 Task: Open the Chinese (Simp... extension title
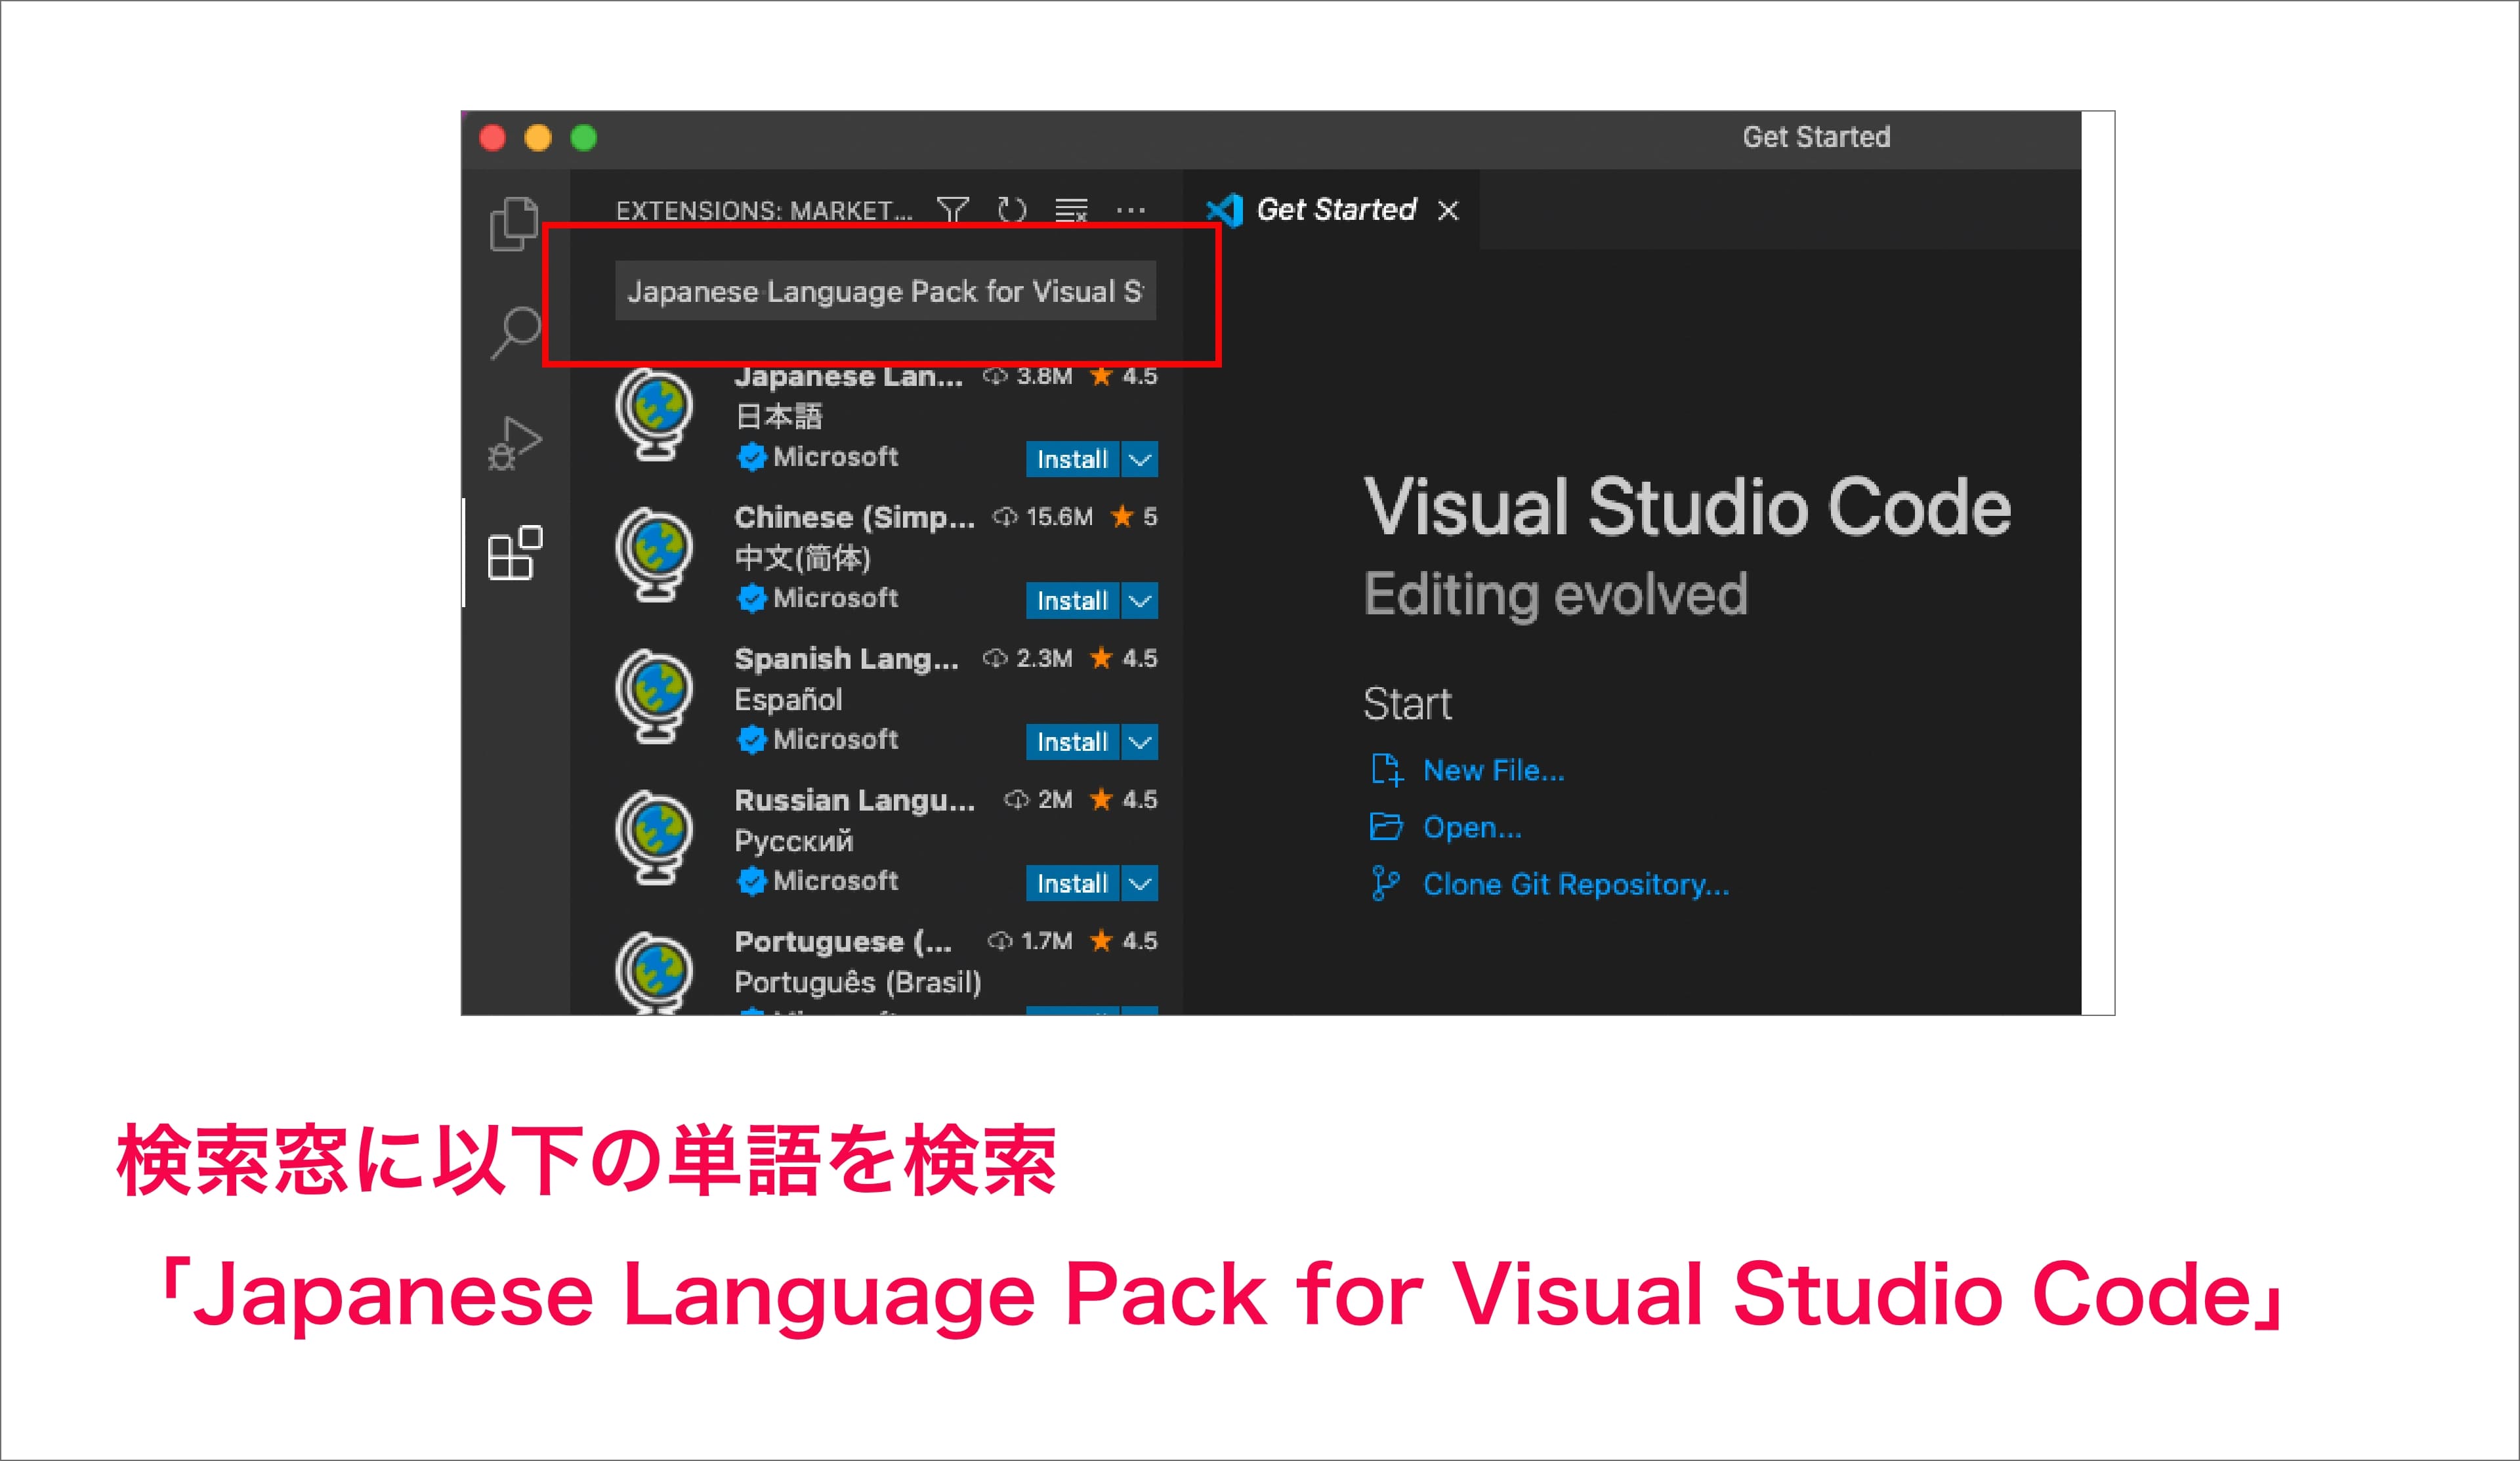tap(854, 517)
